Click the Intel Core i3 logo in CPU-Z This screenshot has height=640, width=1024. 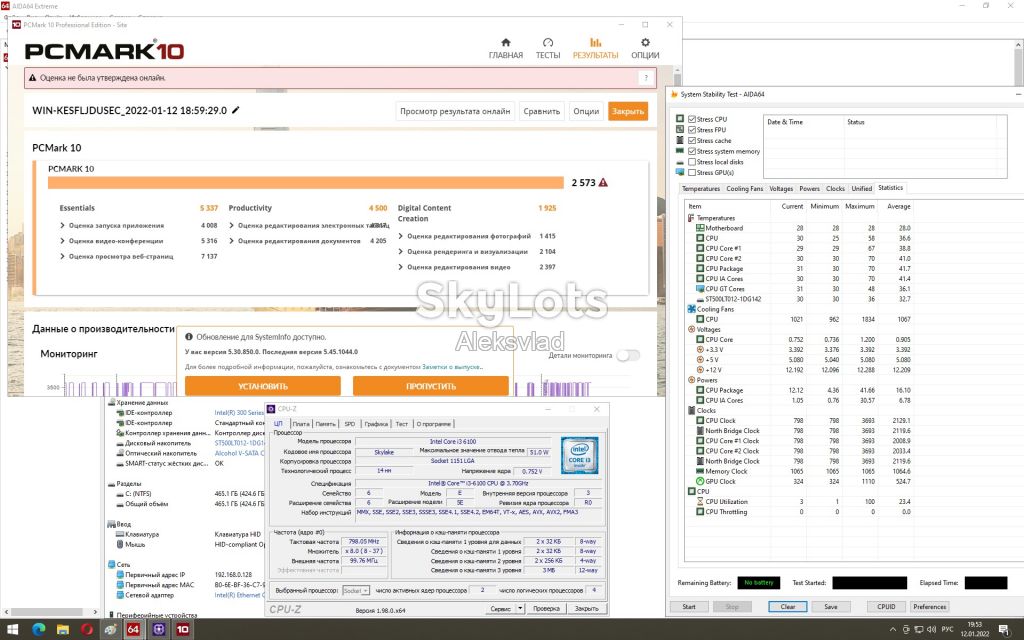tap(579, 456)
